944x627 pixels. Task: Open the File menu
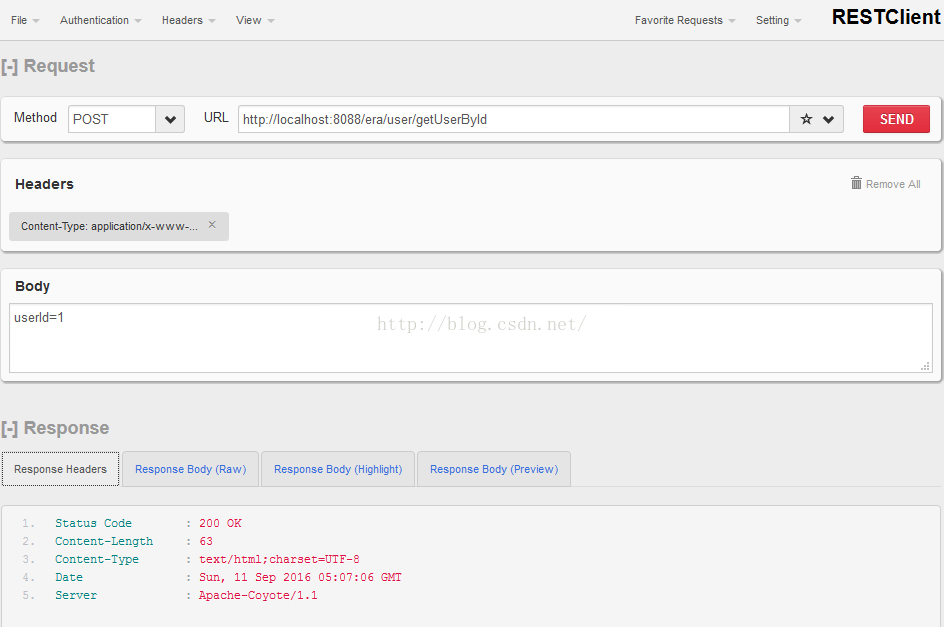(x=25, y=20)
